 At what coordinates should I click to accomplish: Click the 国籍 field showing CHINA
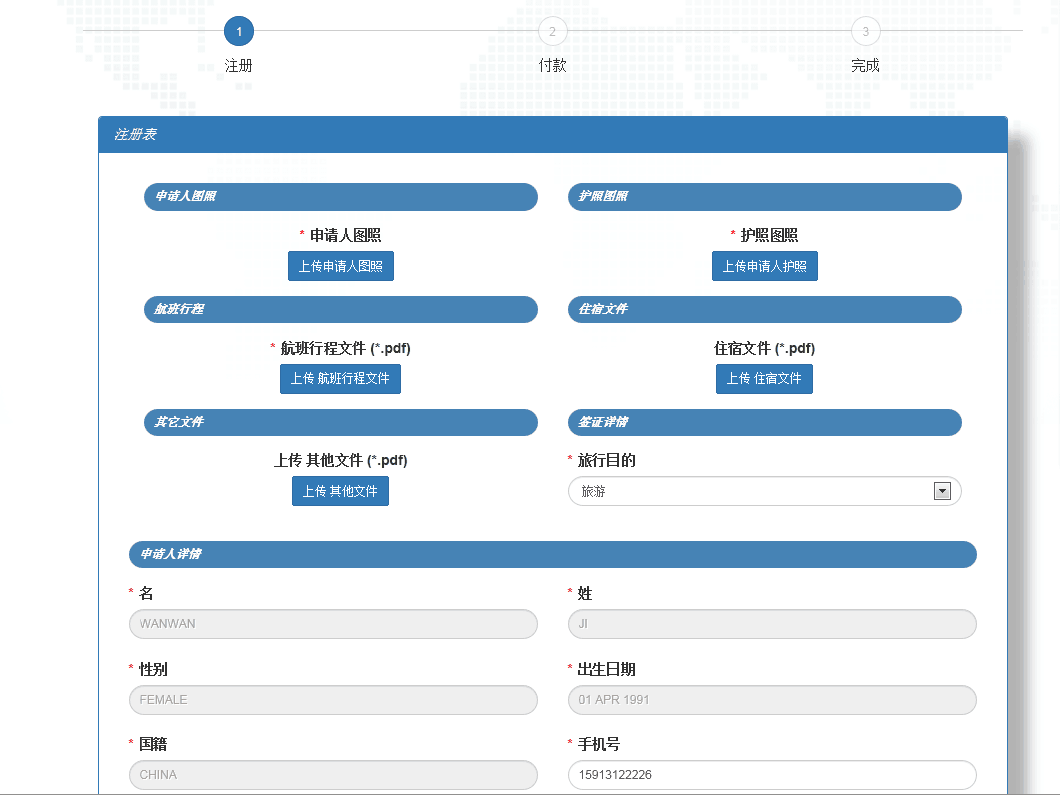coord(333,775)
